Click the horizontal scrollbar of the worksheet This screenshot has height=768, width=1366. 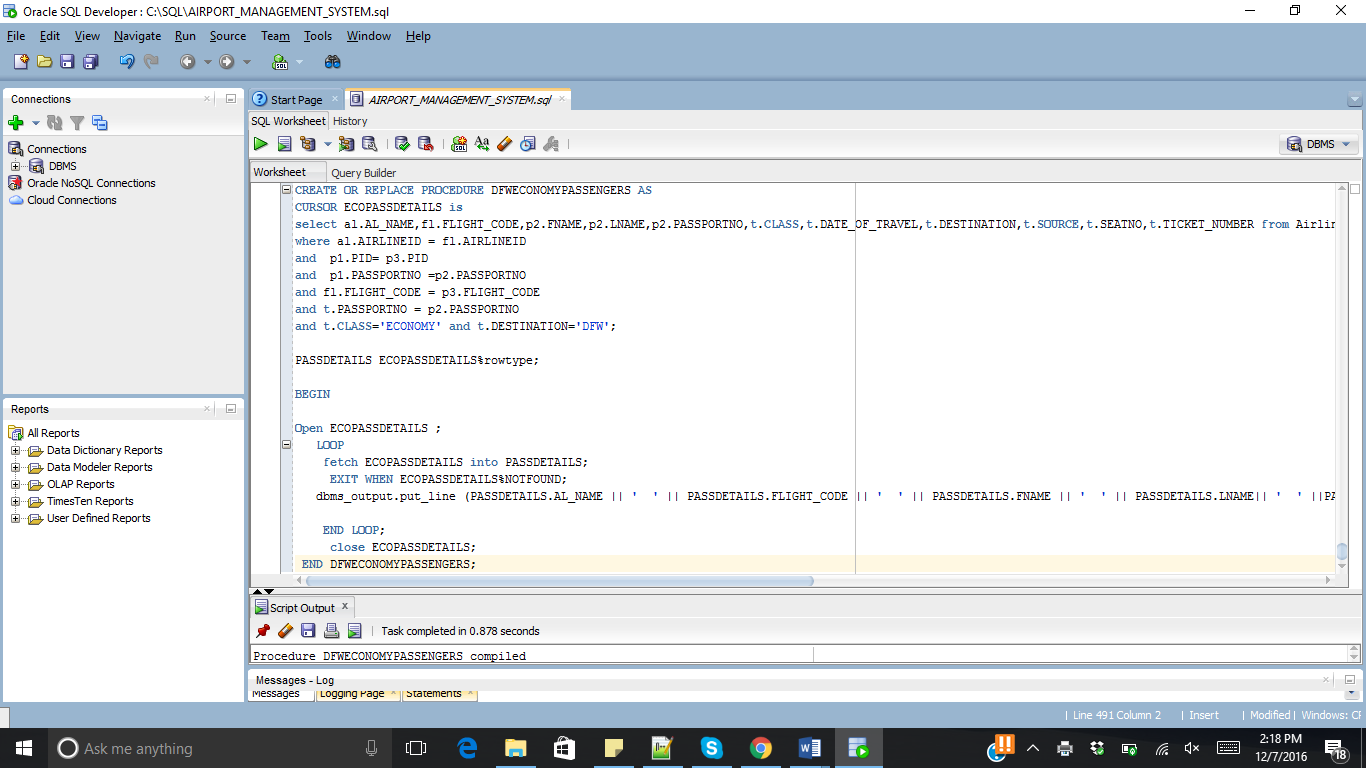click(560, 581)
